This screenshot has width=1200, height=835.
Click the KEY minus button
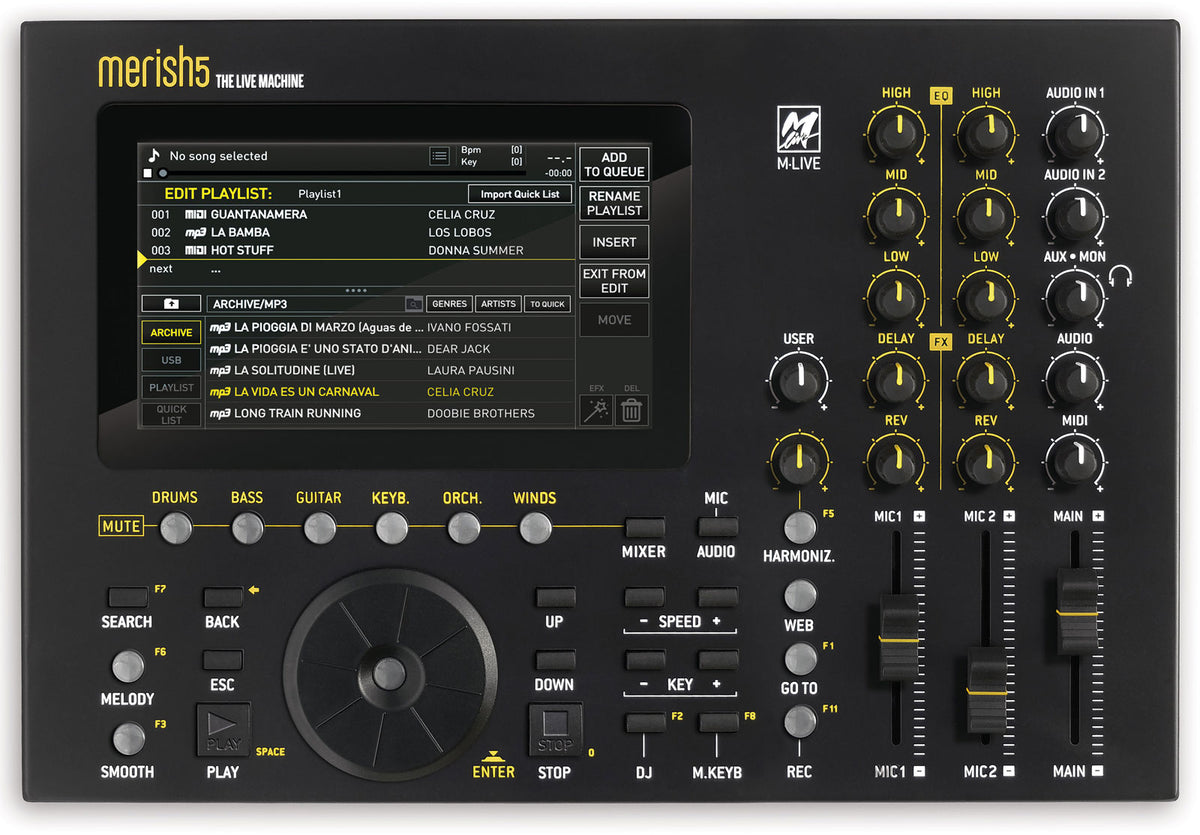pos(644,660)
